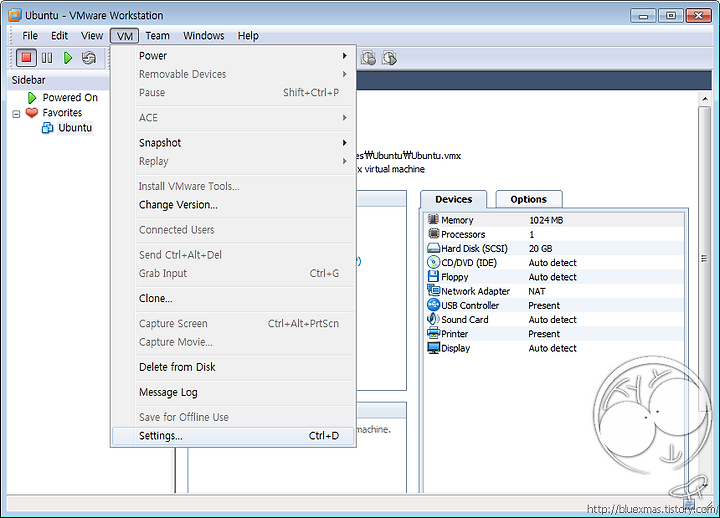The height and width of the screenshot is (518, 720).
Task: Click the Display monitor icon
Action: tap(433, 348)
